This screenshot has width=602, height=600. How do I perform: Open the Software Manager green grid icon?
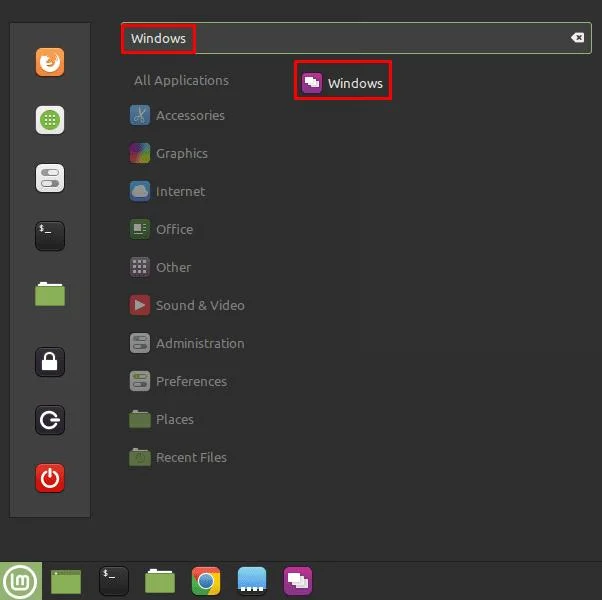pyautogui.click(x=50, y=120)
